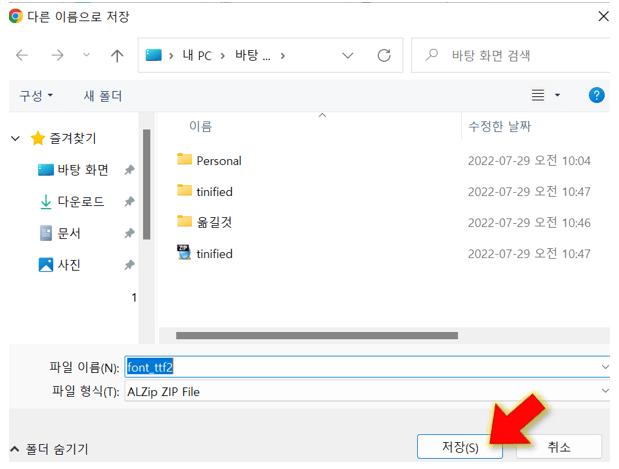Open 다운로드 in the sidebar
The width and height of the screenshot is (619, 469).
(81, 201)
